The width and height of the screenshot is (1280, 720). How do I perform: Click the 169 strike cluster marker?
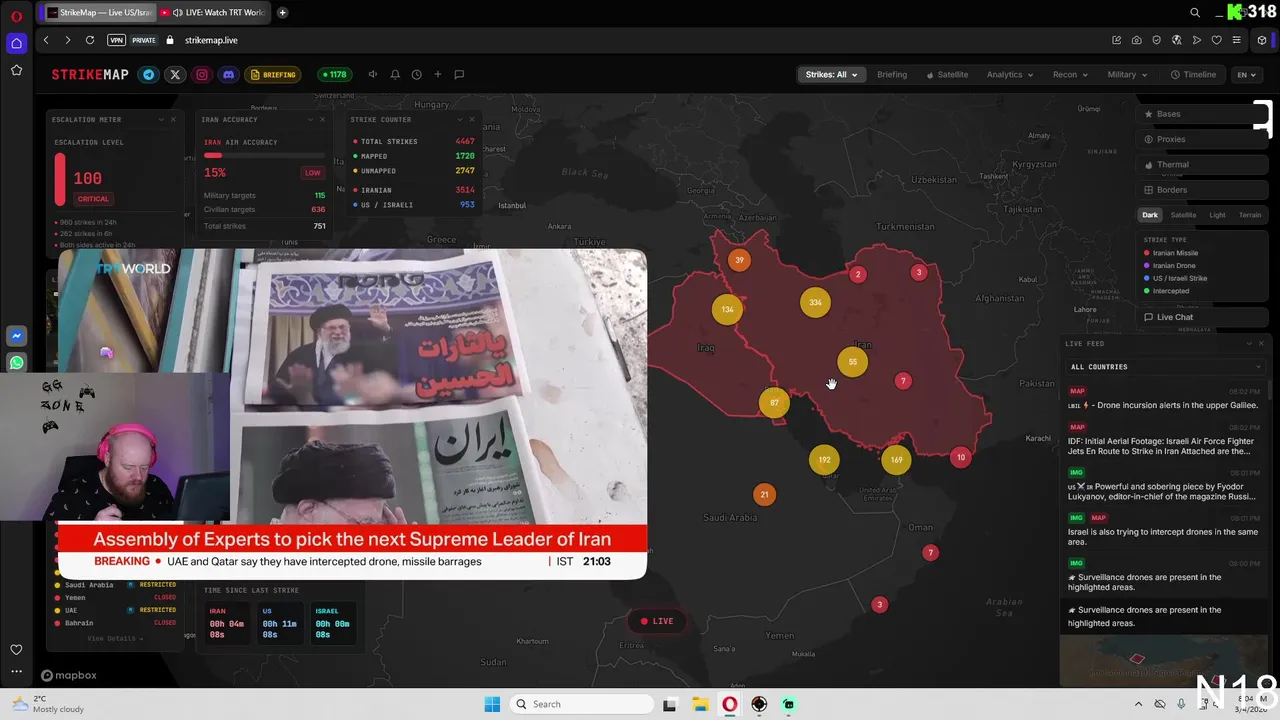(896, 460)
